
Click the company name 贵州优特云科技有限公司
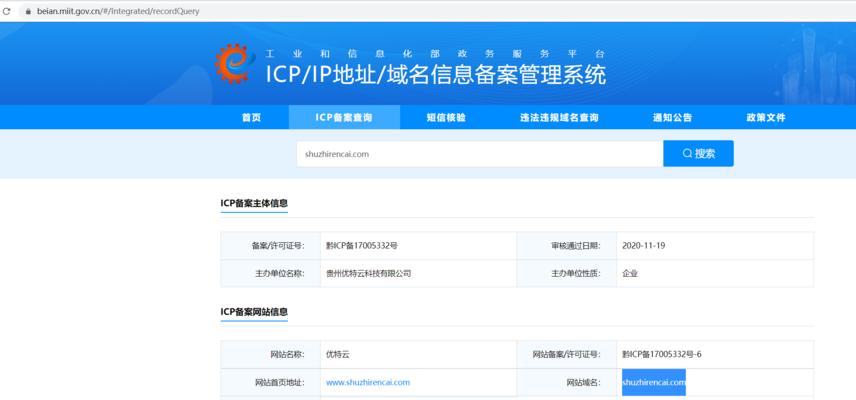(368, 273)
